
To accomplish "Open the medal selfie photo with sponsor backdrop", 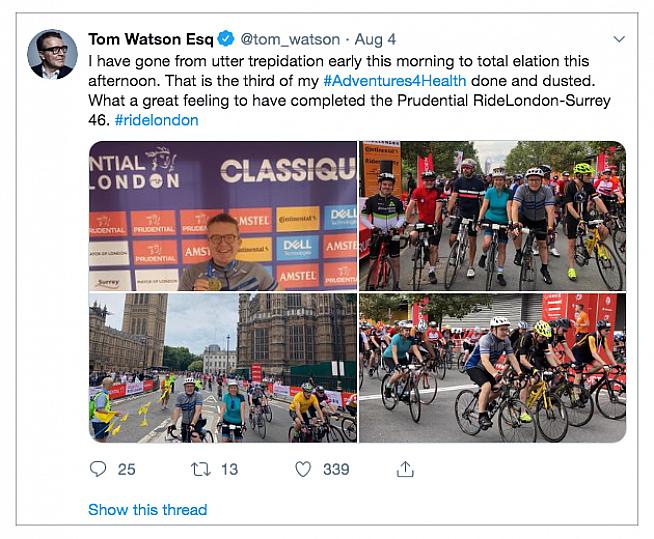I will tap(222, 216).
